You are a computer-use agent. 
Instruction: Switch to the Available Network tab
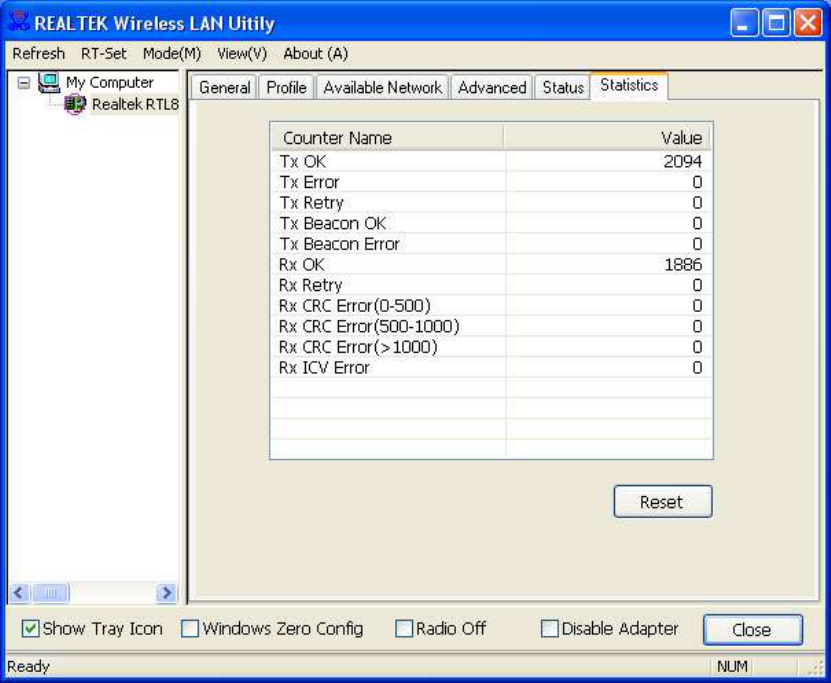(x=382, y=87)
